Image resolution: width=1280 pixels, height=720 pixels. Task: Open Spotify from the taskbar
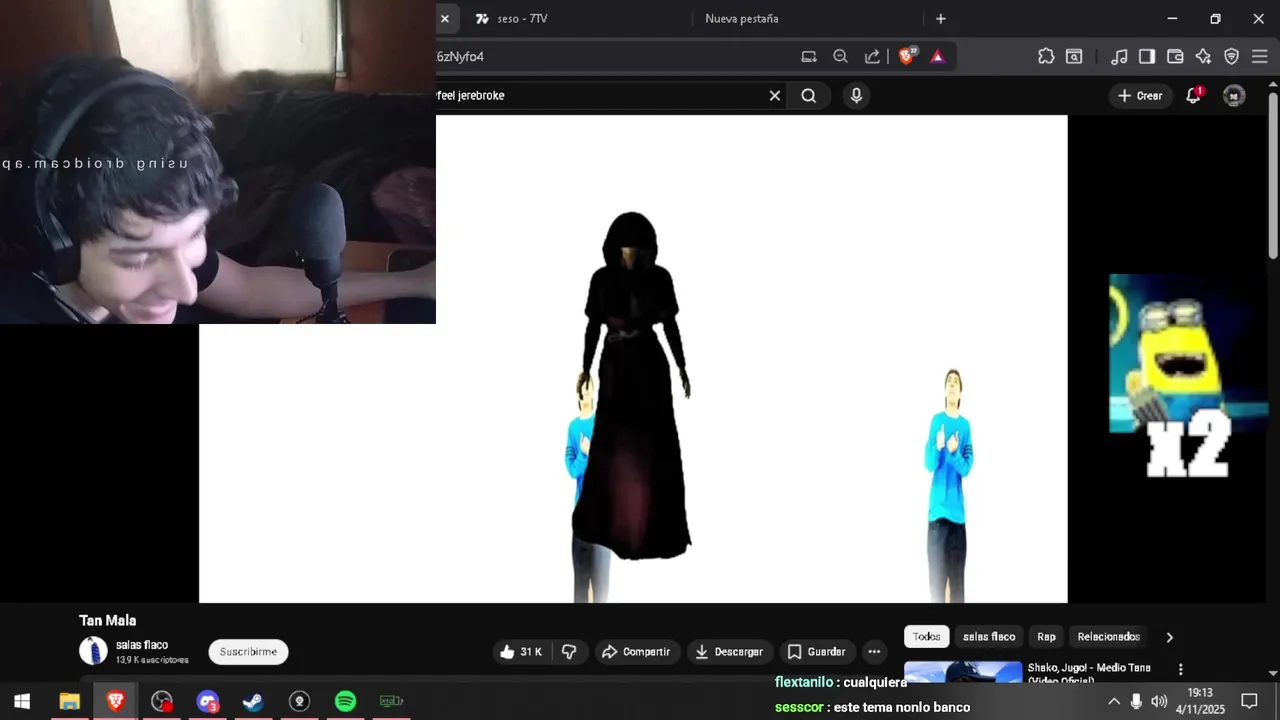pyautogui.click(x=345, y=701)
